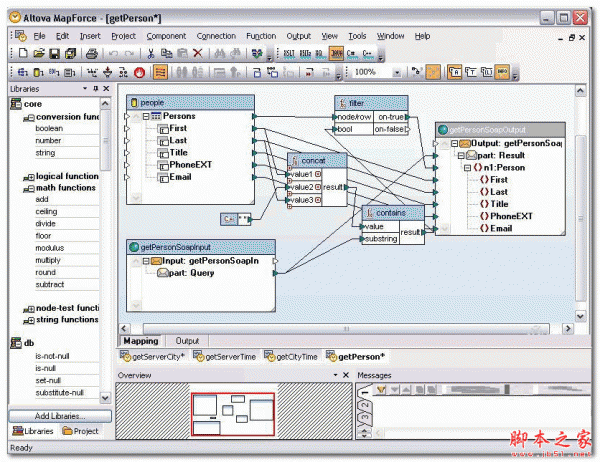Image resolution: width=600 pixels, height=462 pixels.
Task: Validate mapping with the green check icon
Action: 257,53
